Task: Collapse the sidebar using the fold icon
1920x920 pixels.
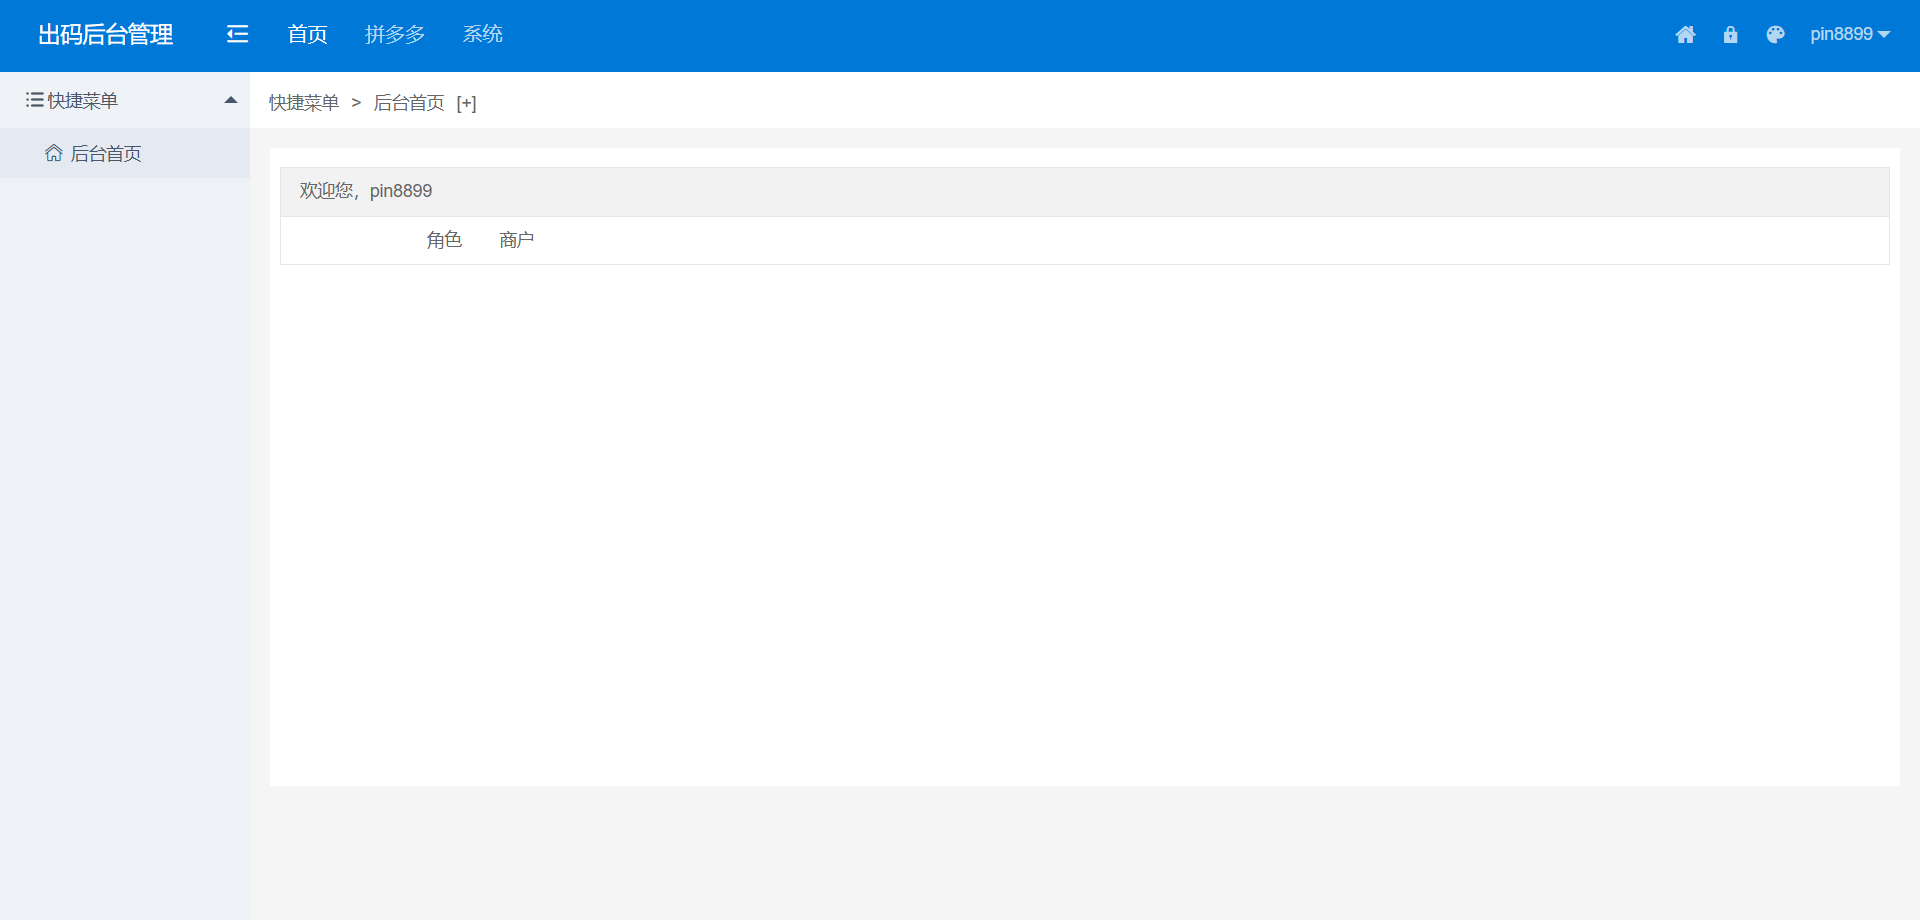Action: 237,35
